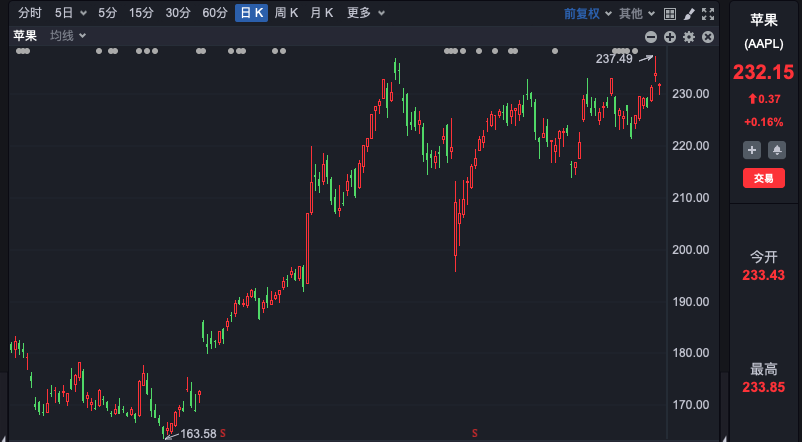
Task: Close the indicator bar with X icon
Action: coord(708,37)
